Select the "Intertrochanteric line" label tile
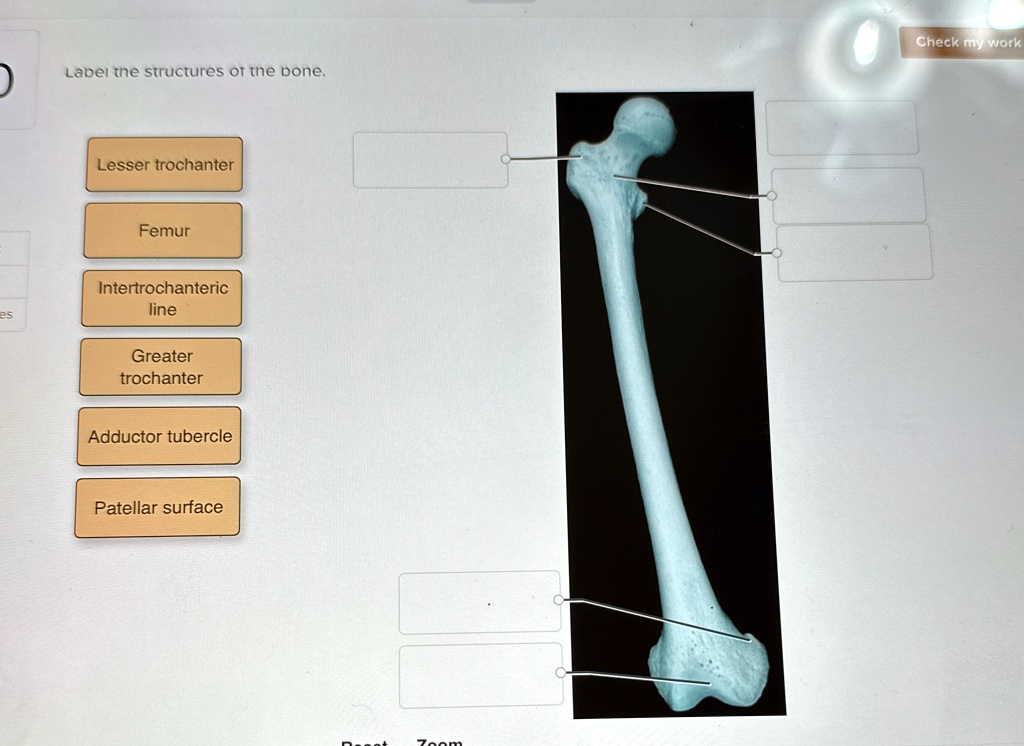1024x746 pixels. 161,297
